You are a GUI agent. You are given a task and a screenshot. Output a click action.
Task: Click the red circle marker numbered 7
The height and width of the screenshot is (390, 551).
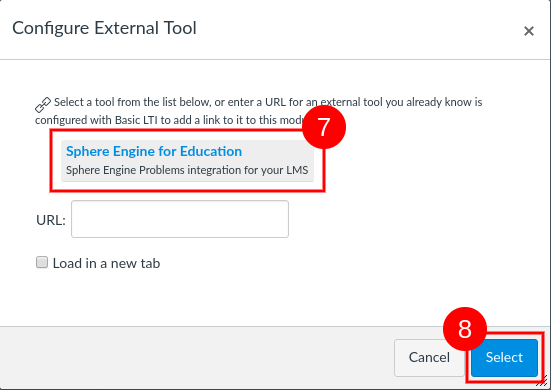324,127
